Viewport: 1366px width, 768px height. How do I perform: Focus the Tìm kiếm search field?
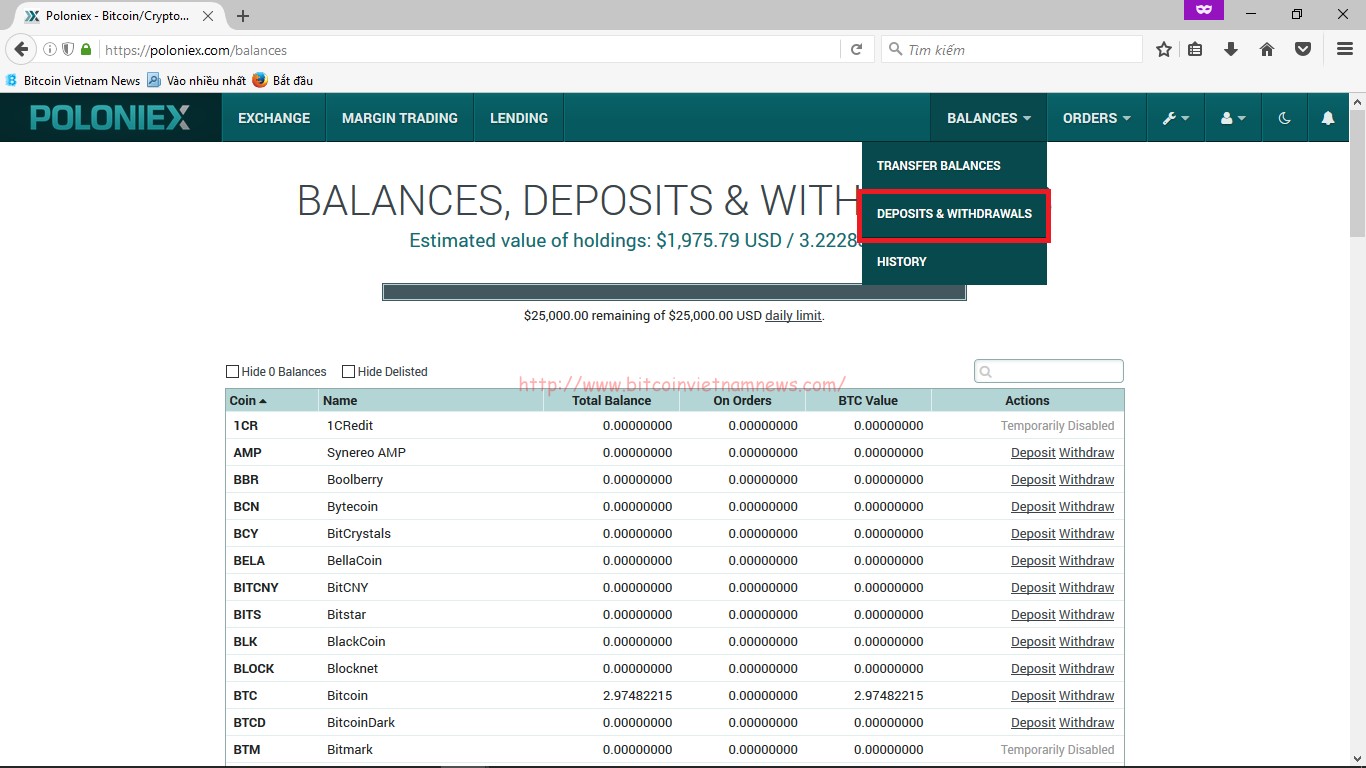coord(1011,49)
